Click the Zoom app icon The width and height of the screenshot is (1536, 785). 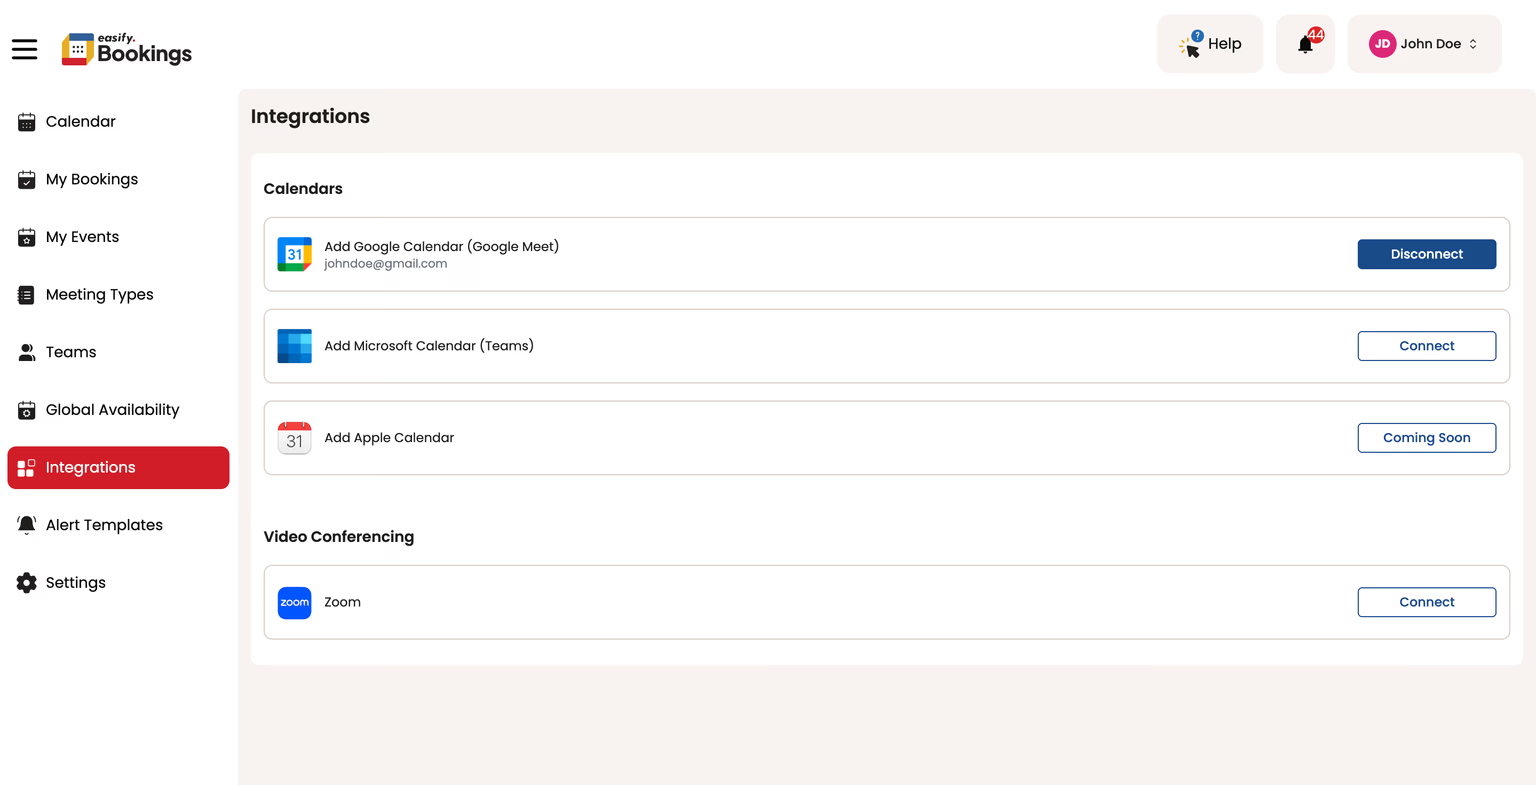coord(294,602)
